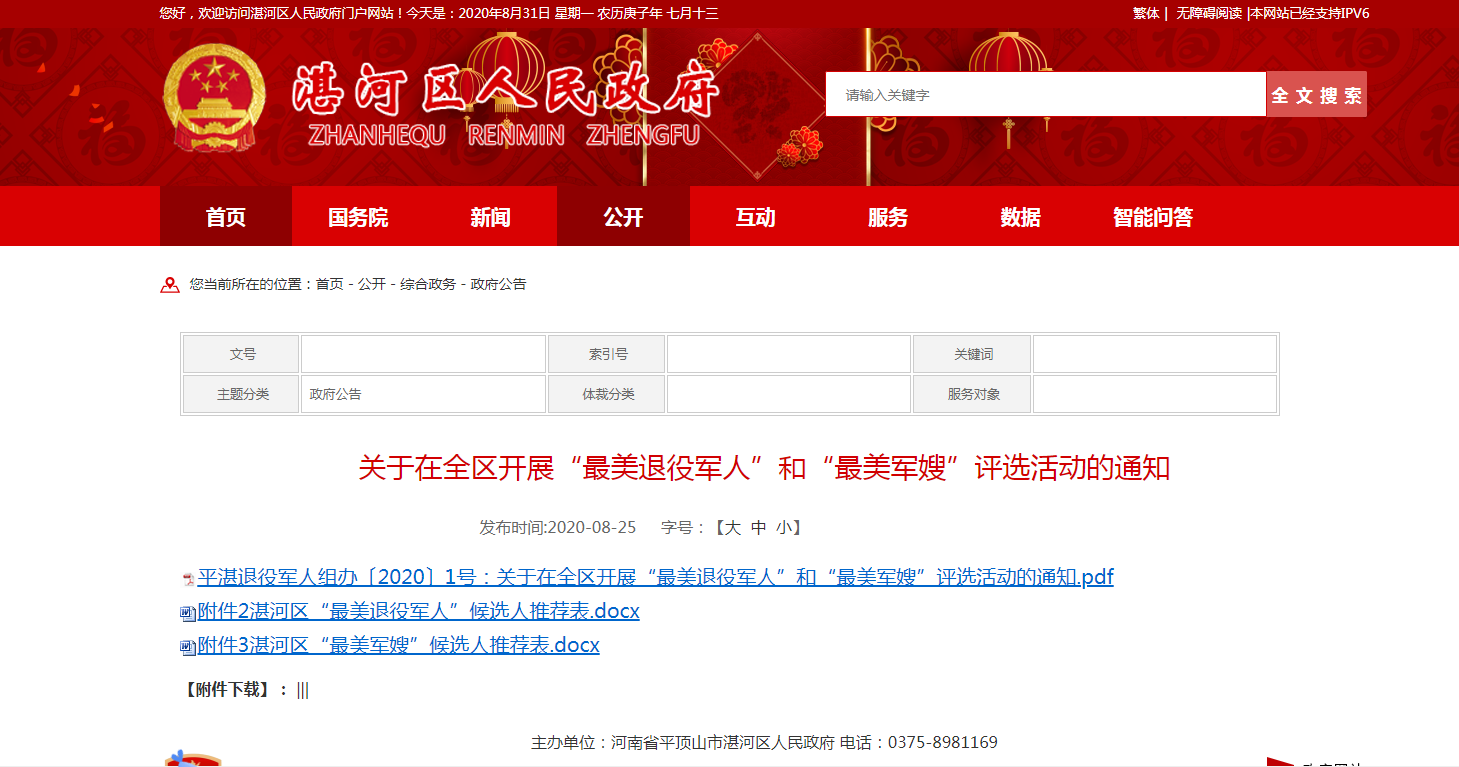
Task: Click the red location pin icon
Action: 170,285
